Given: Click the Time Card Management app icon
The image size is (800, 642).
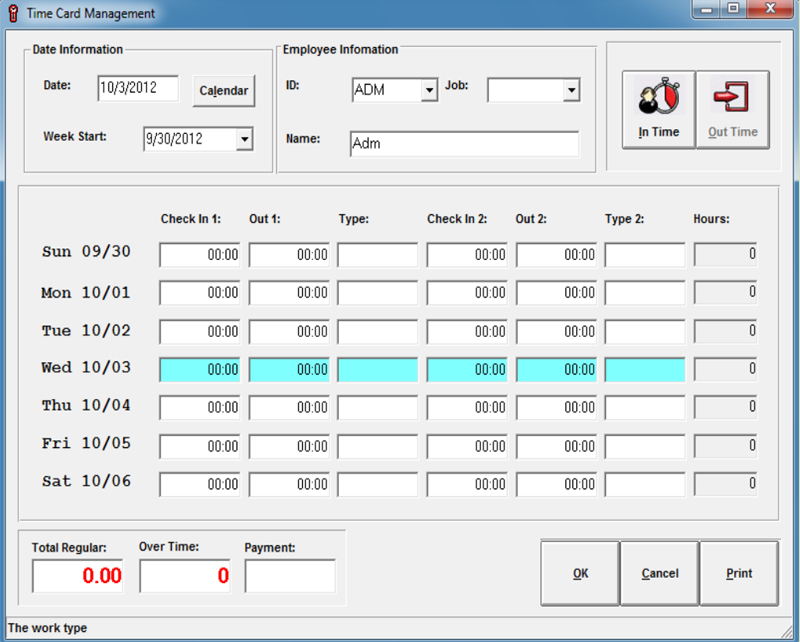Looking at the screenshot, I should point(14,13).
